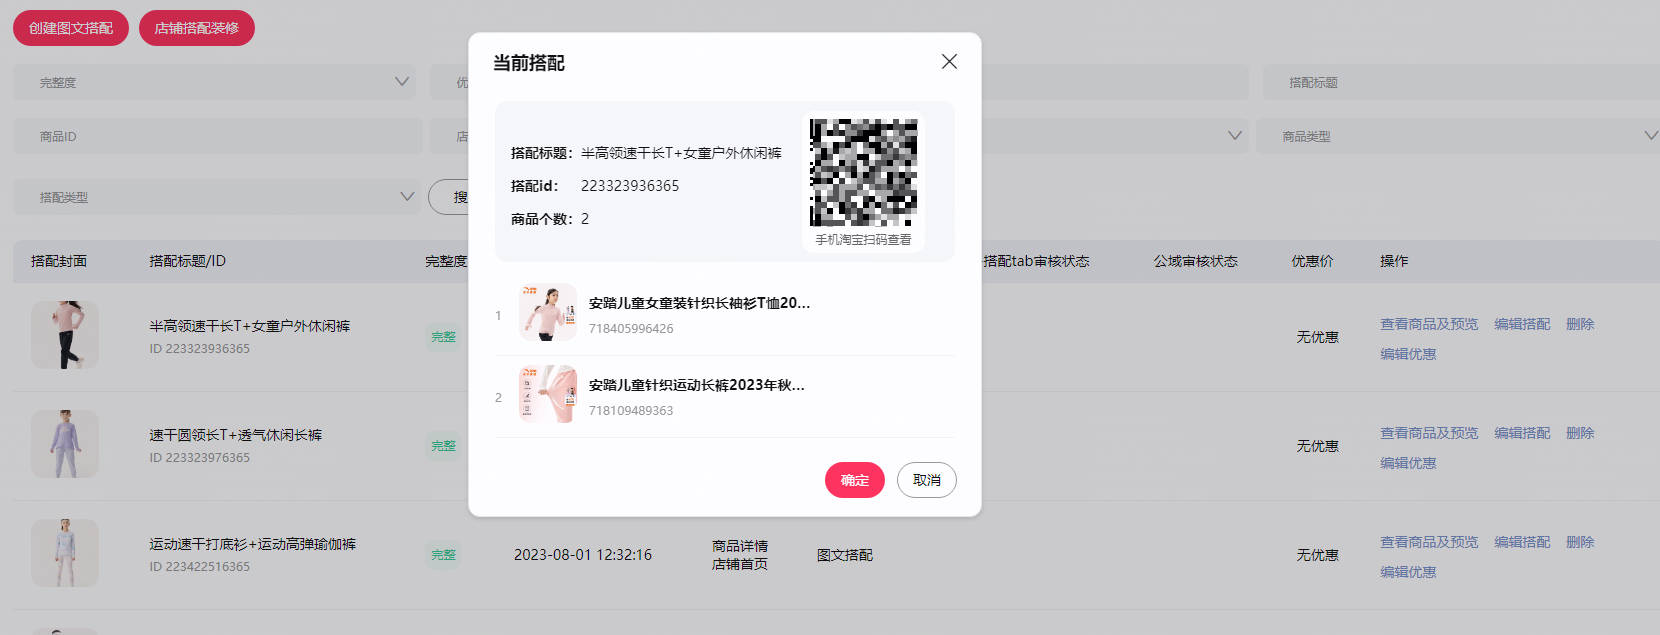This screenshot has height=635, width=1660.
Task: Open cover image of 速干圆领长T row
Action: (65, 444)
